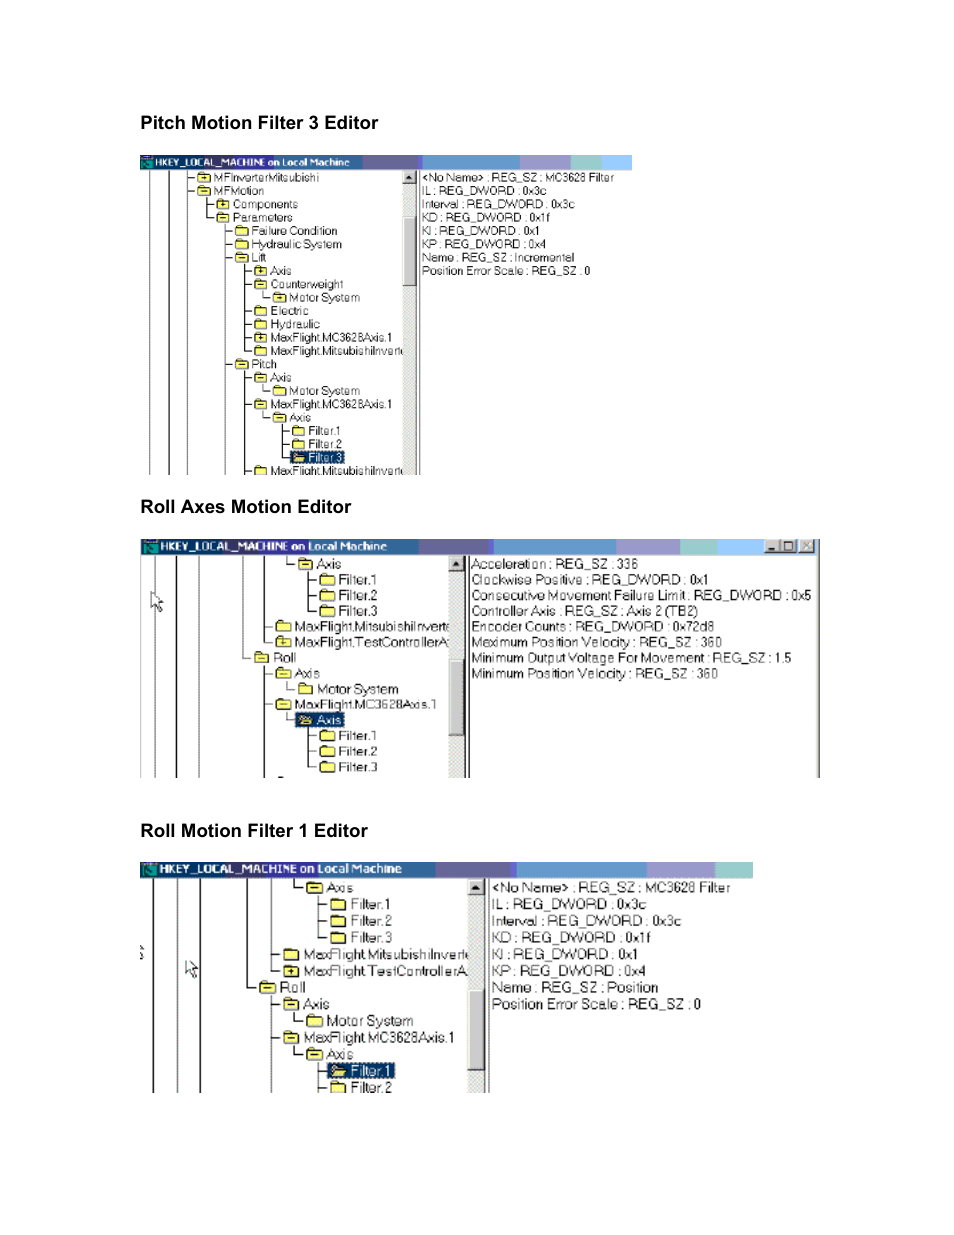Expand MaxFlight.MC3628Axis.1 under Lift
The width and height of the screenshot is (954, 1235).
tap(261, 338)
